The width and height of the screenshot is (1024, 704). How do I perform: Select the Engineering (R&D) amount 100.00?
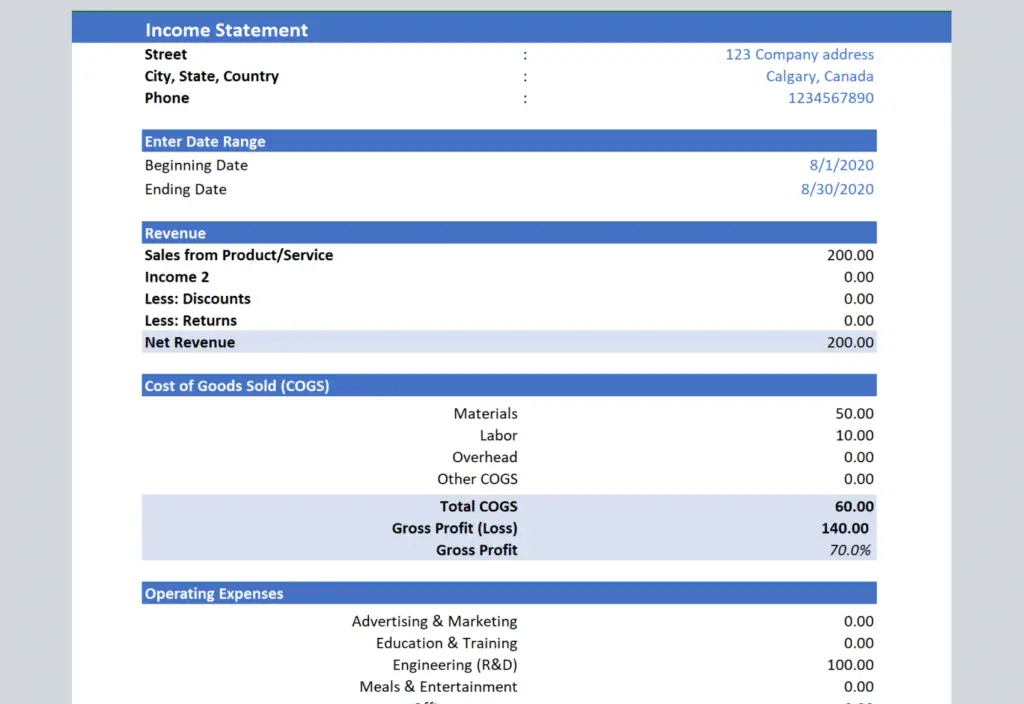tap(849, 665)
